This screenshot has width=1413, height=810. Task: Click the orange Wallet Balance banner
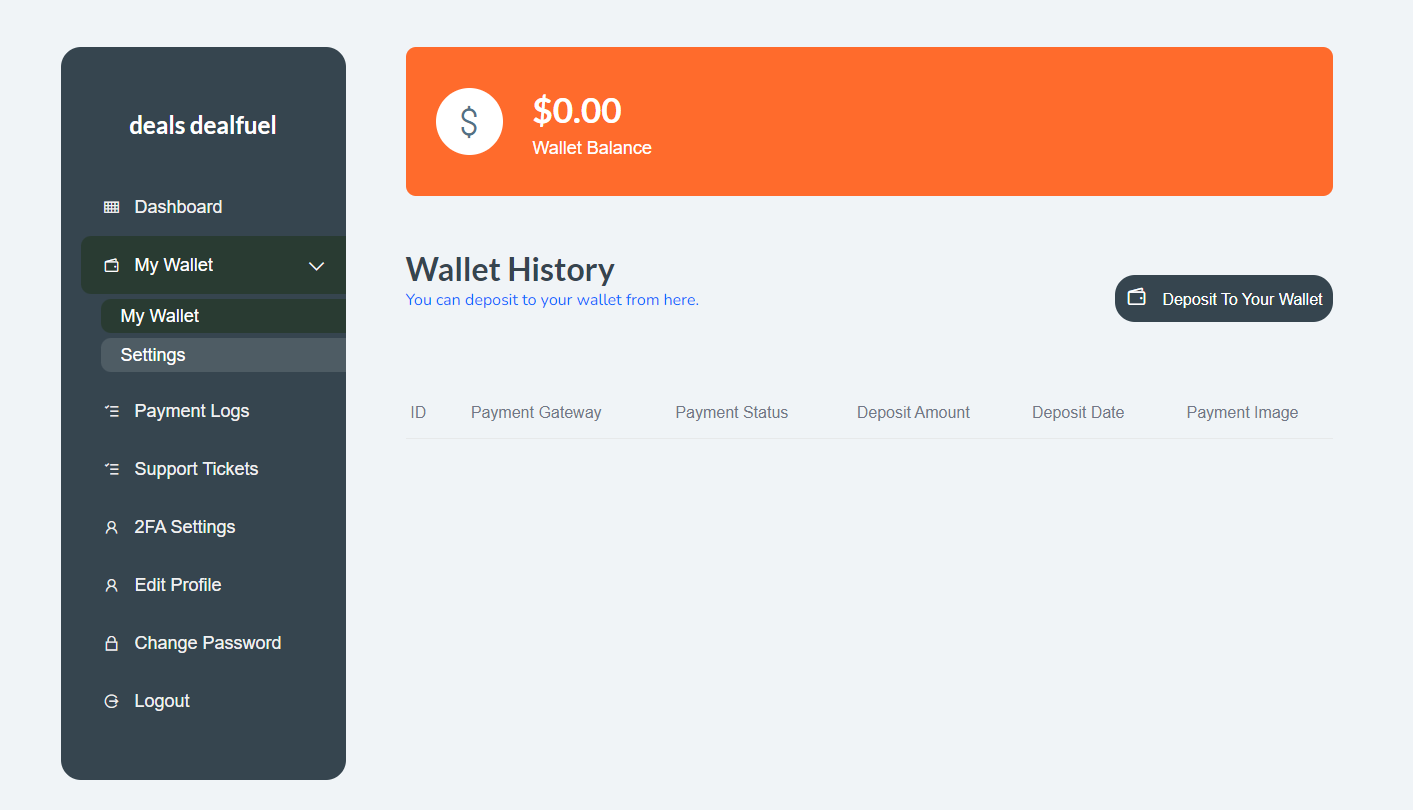coord(869,121)
